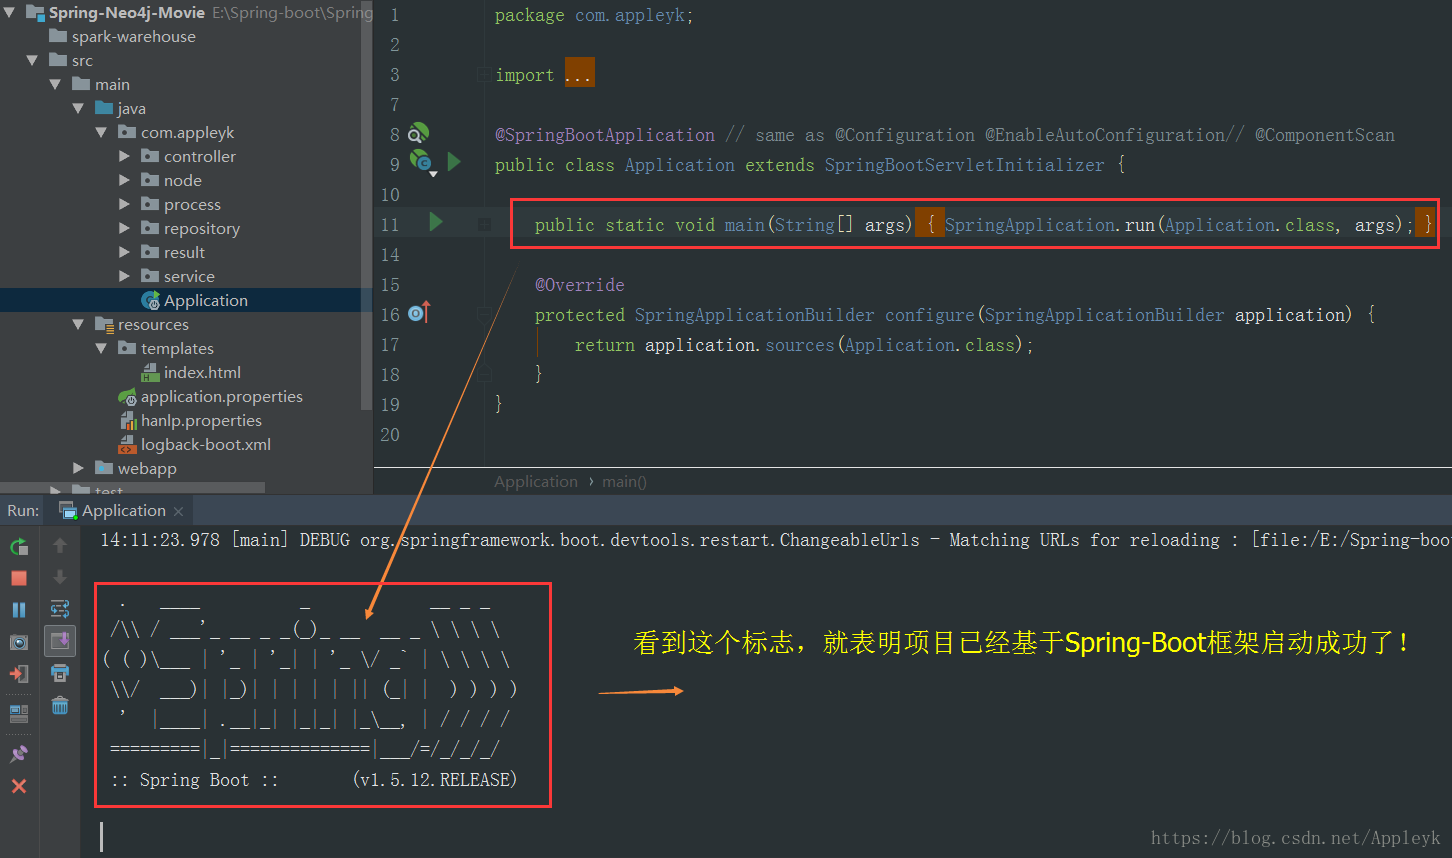Dump threads using the camera icon
Image resolution: width=1452 pixels, height=858 pixels.
point(19,642)
